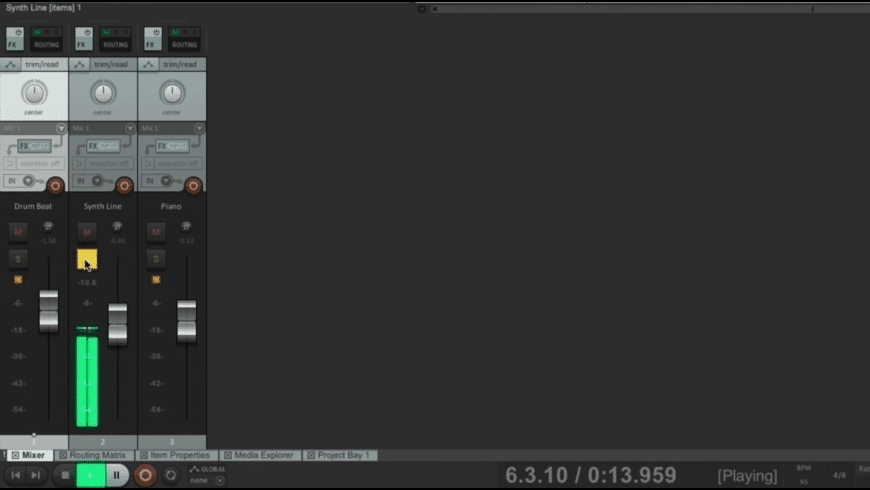Click 'monitor off' on the Drum Beat track
Viewport: 870px width, 490px height.
point(40,164)
